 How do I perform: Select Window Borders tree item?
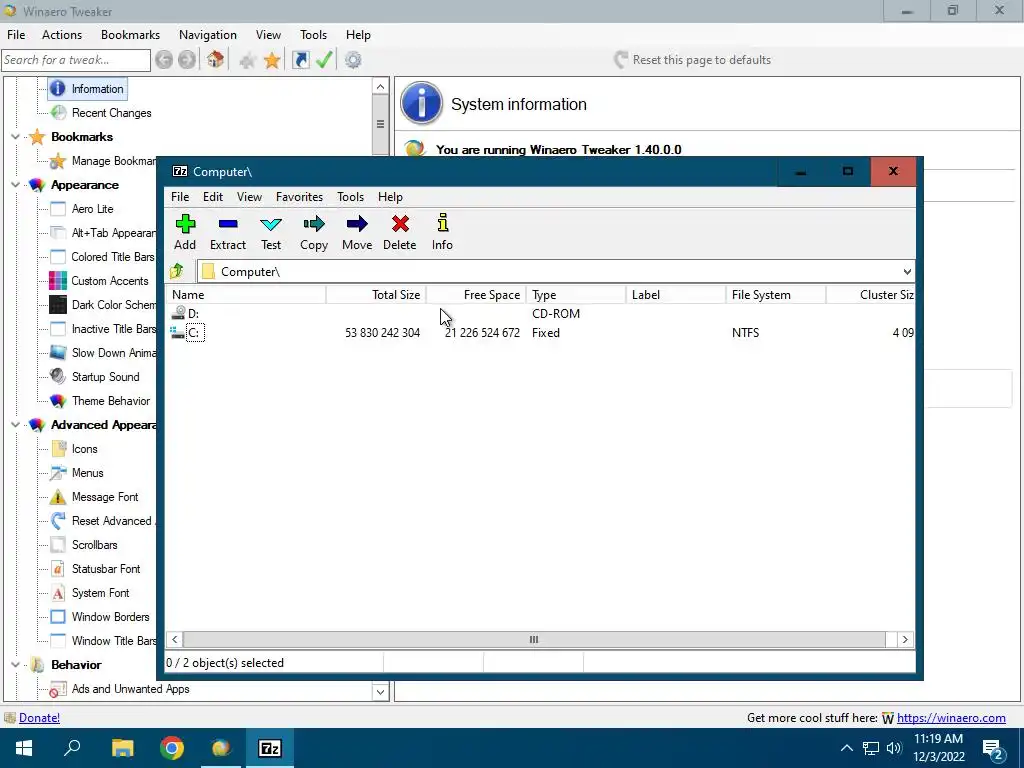point(110,617)
